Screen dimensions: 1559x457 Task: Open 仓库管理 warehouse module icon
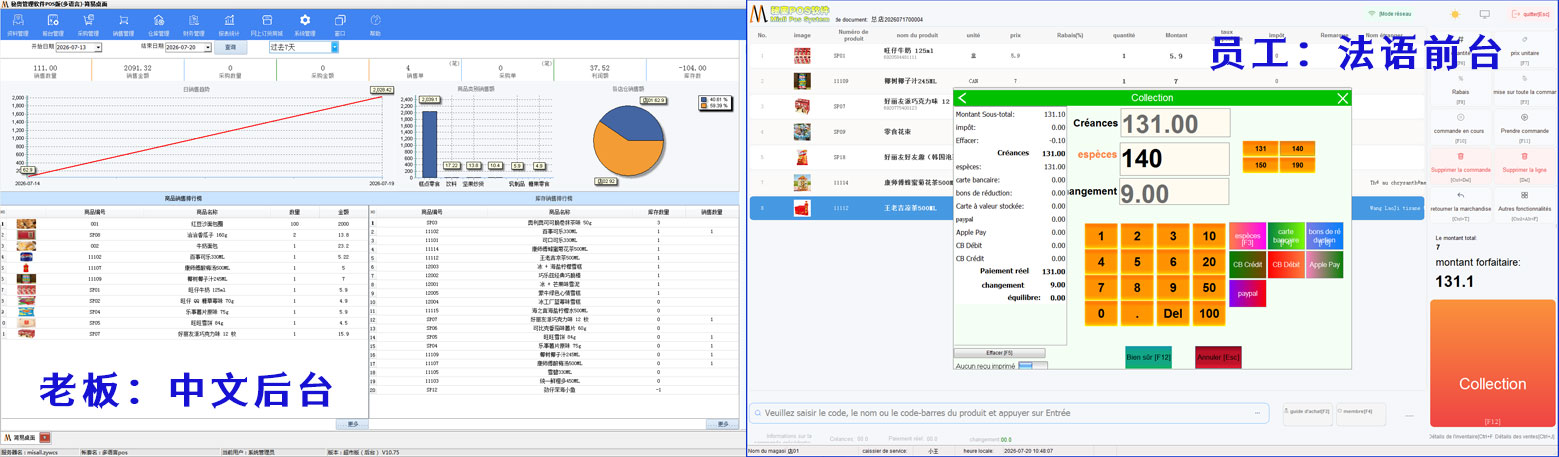pyautogui.click(x=159, y=23)
